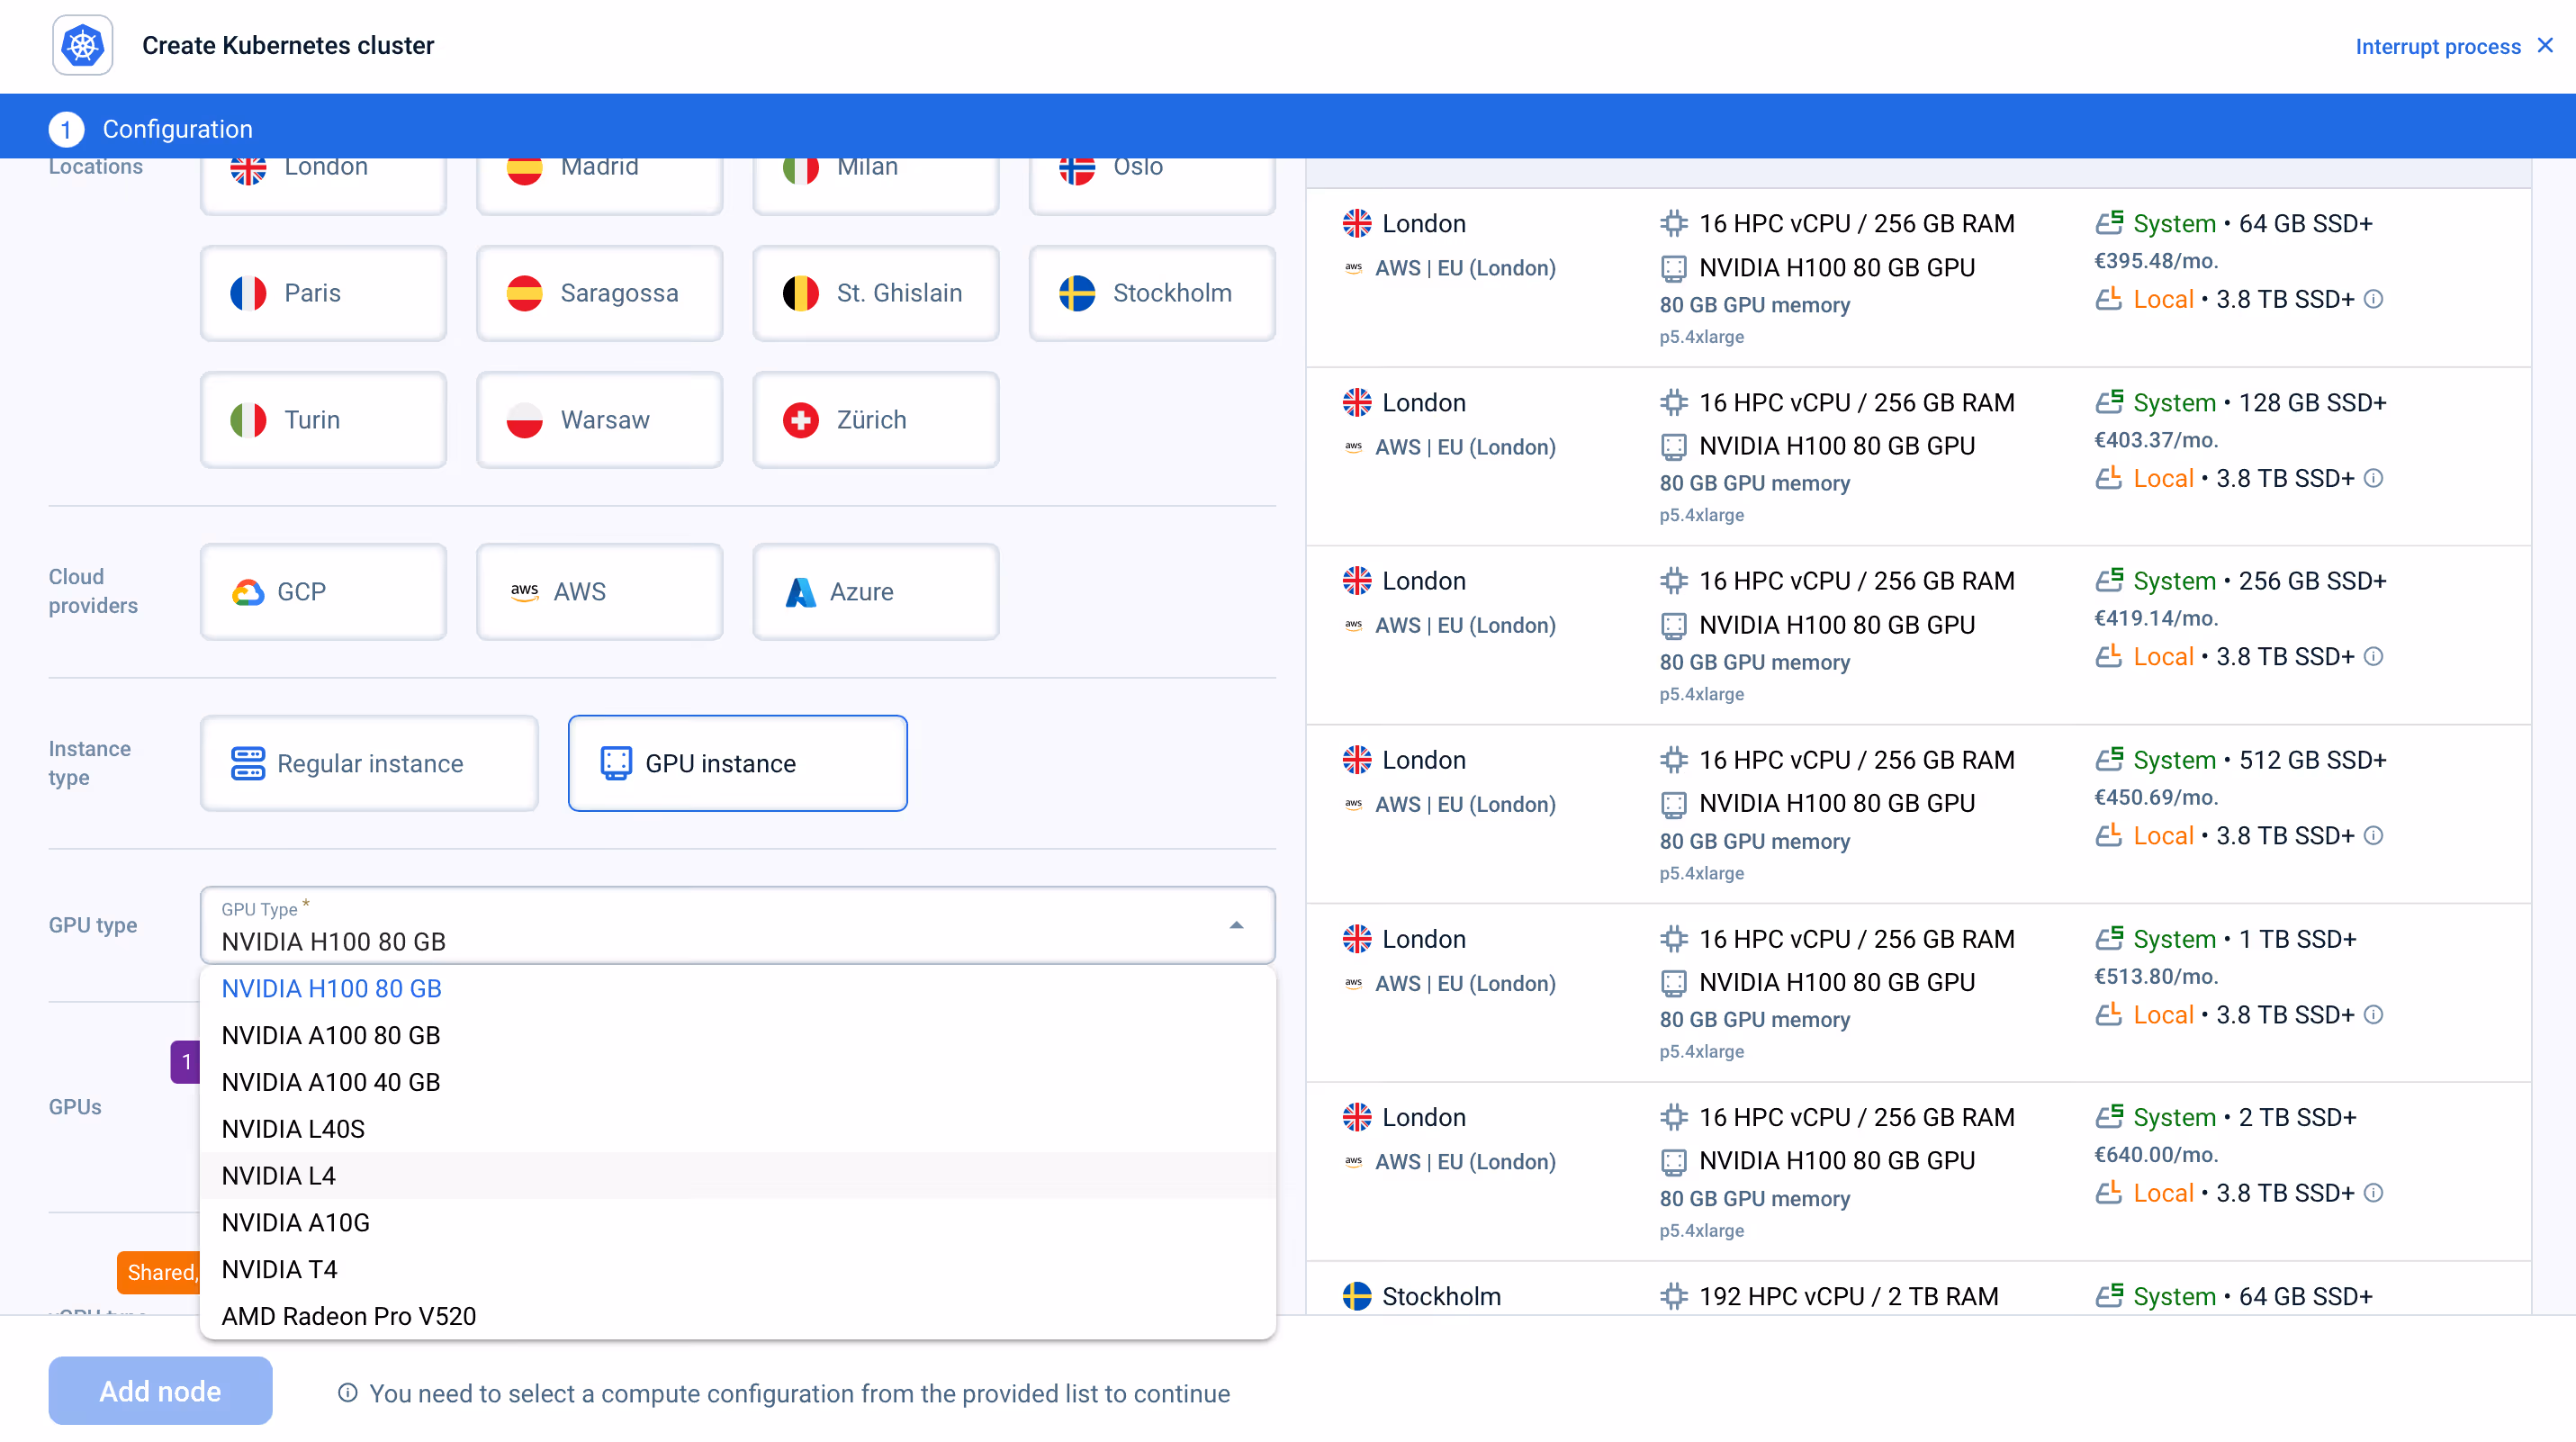Choose NVIDIA H100 80 GB option

(x=737, y=988)
